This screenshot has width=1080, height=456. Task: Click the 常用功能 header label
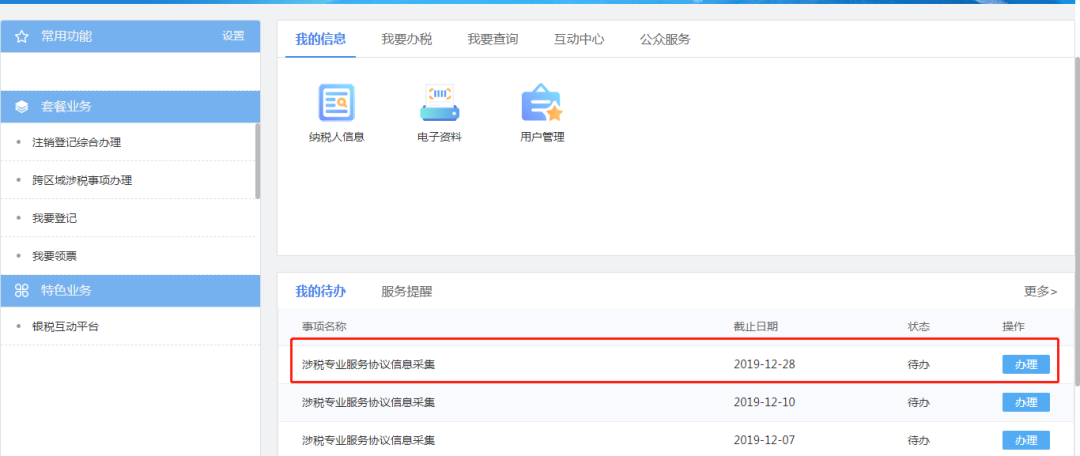click(x=66, y=36)
